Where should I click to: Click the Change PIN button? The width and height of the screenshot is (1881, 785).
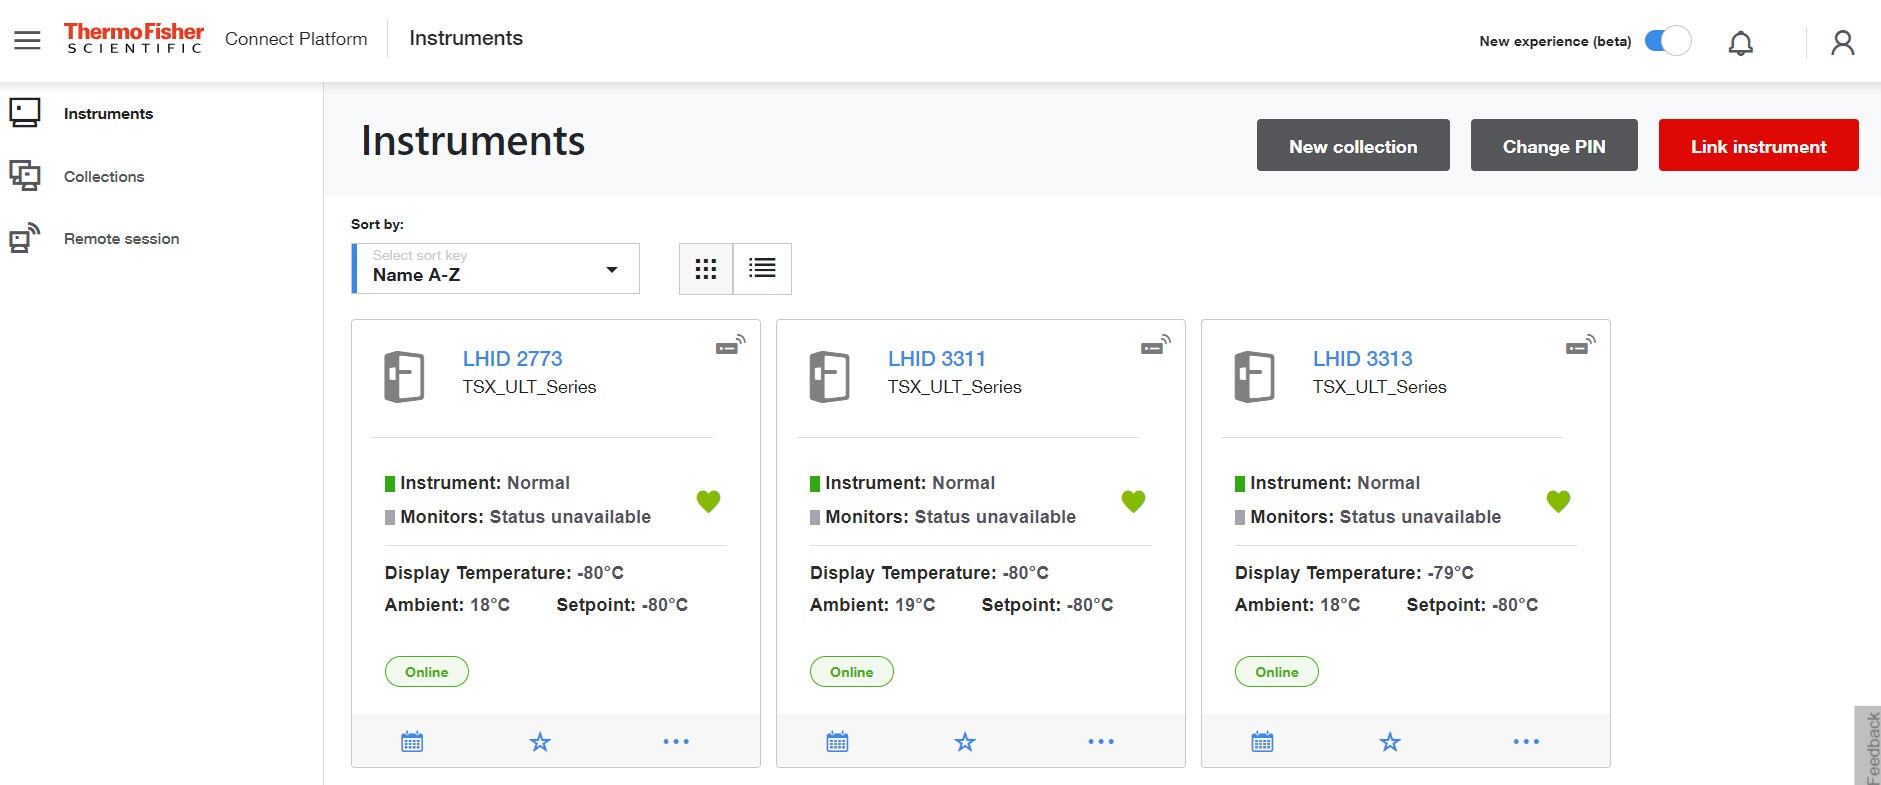click(x=1554, y=145)
